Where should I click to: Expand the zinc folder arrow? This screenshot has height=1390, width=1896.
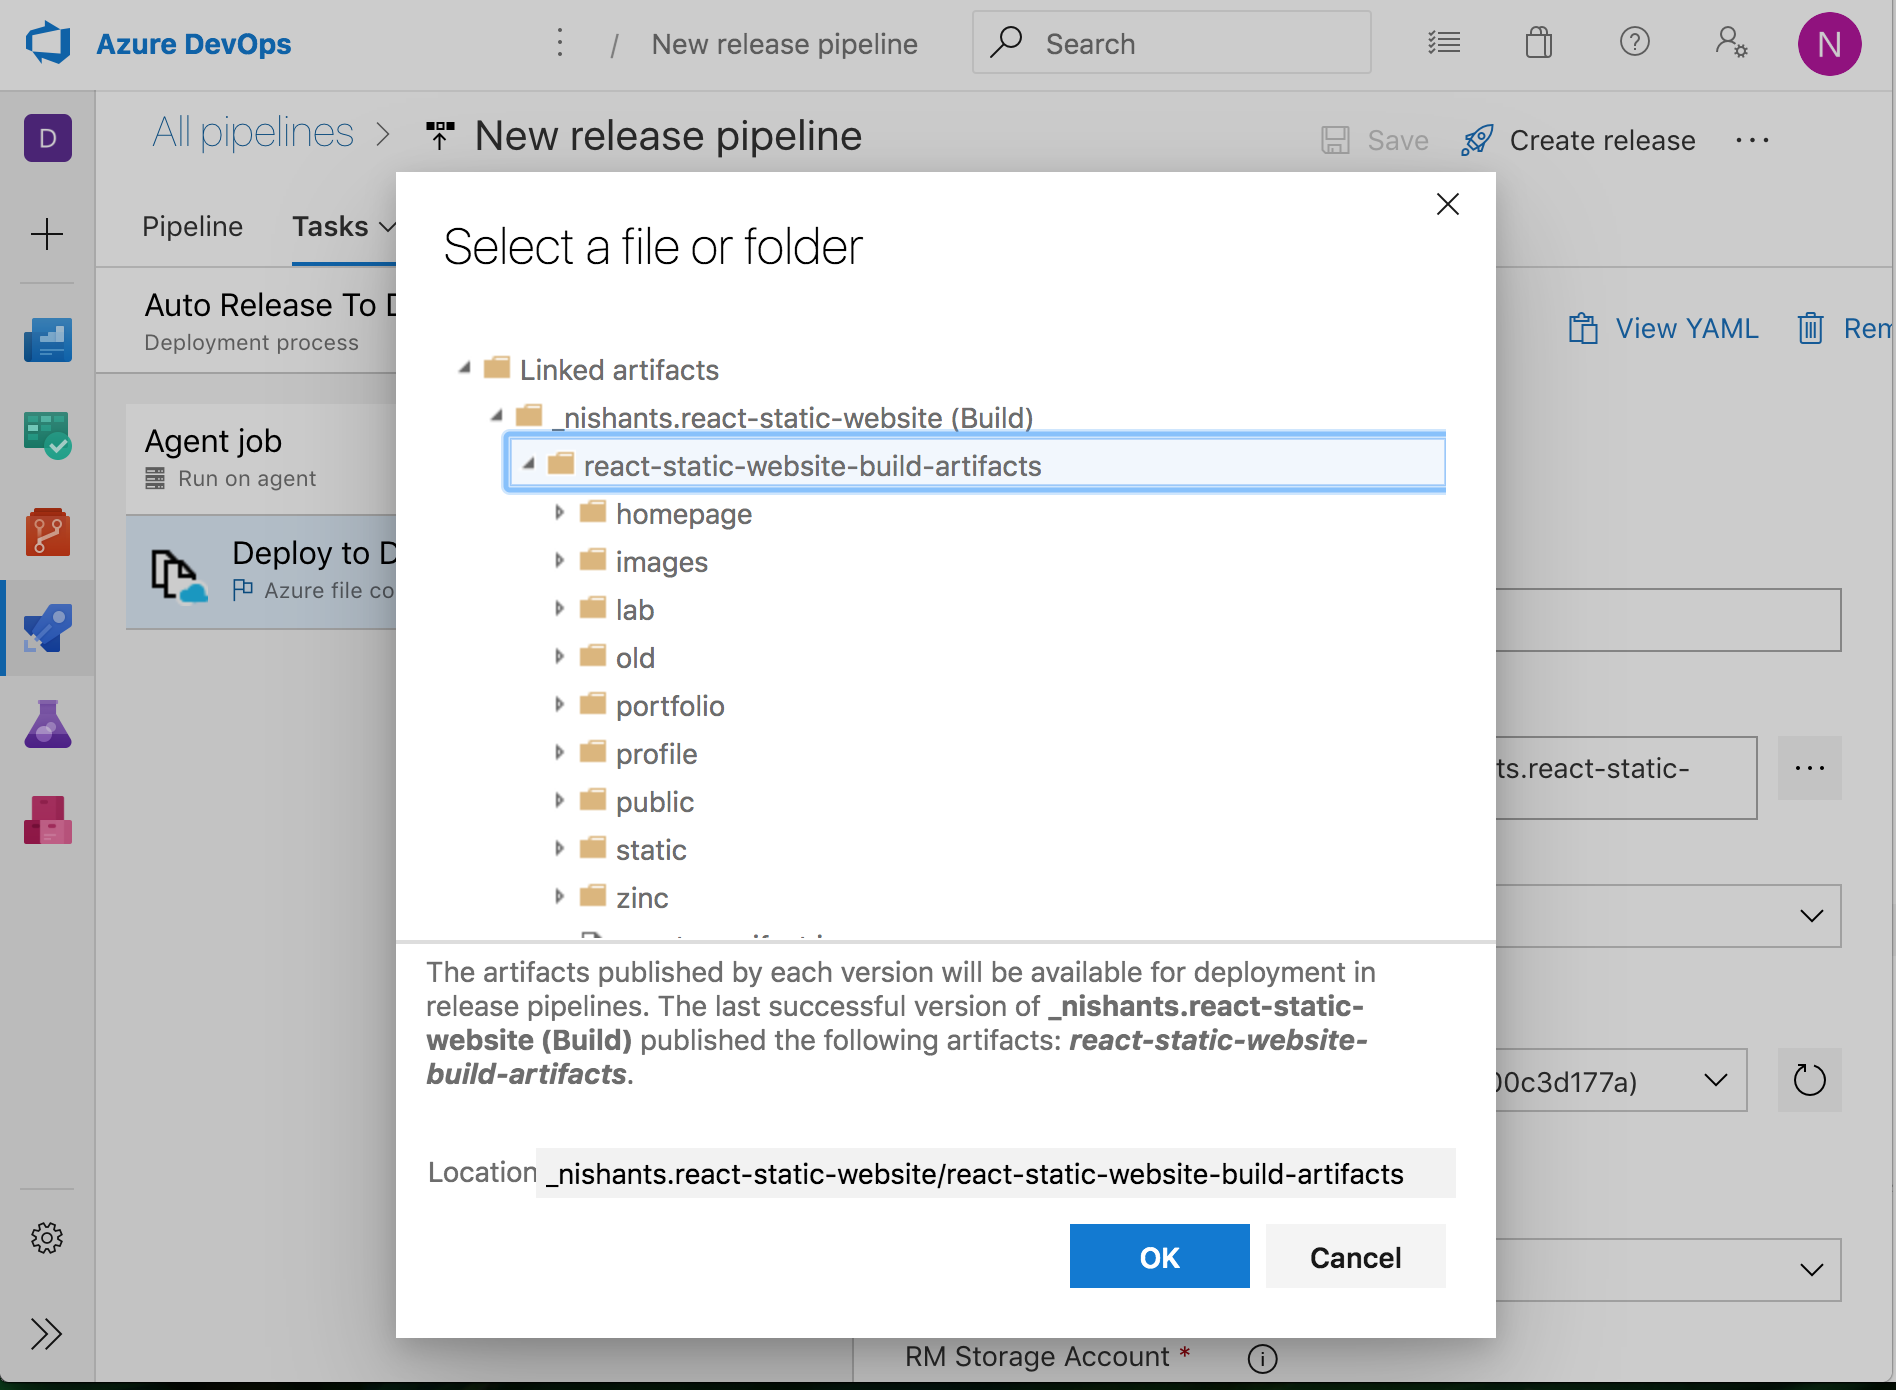559,897
